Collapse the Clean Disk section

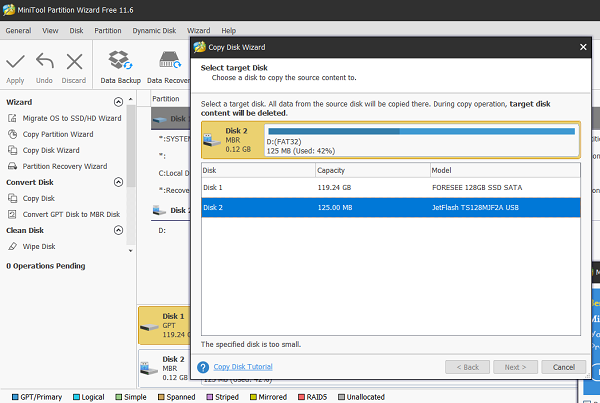tap(119, 230)
